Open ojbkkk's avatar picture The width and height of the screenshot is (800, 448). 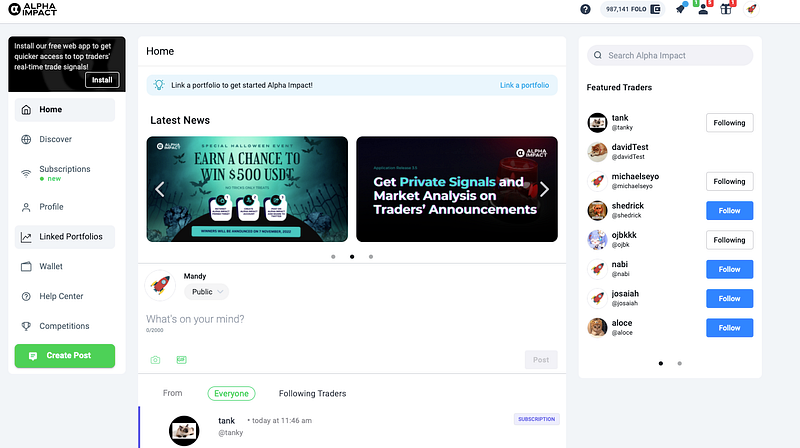click(x=597, y=240)
